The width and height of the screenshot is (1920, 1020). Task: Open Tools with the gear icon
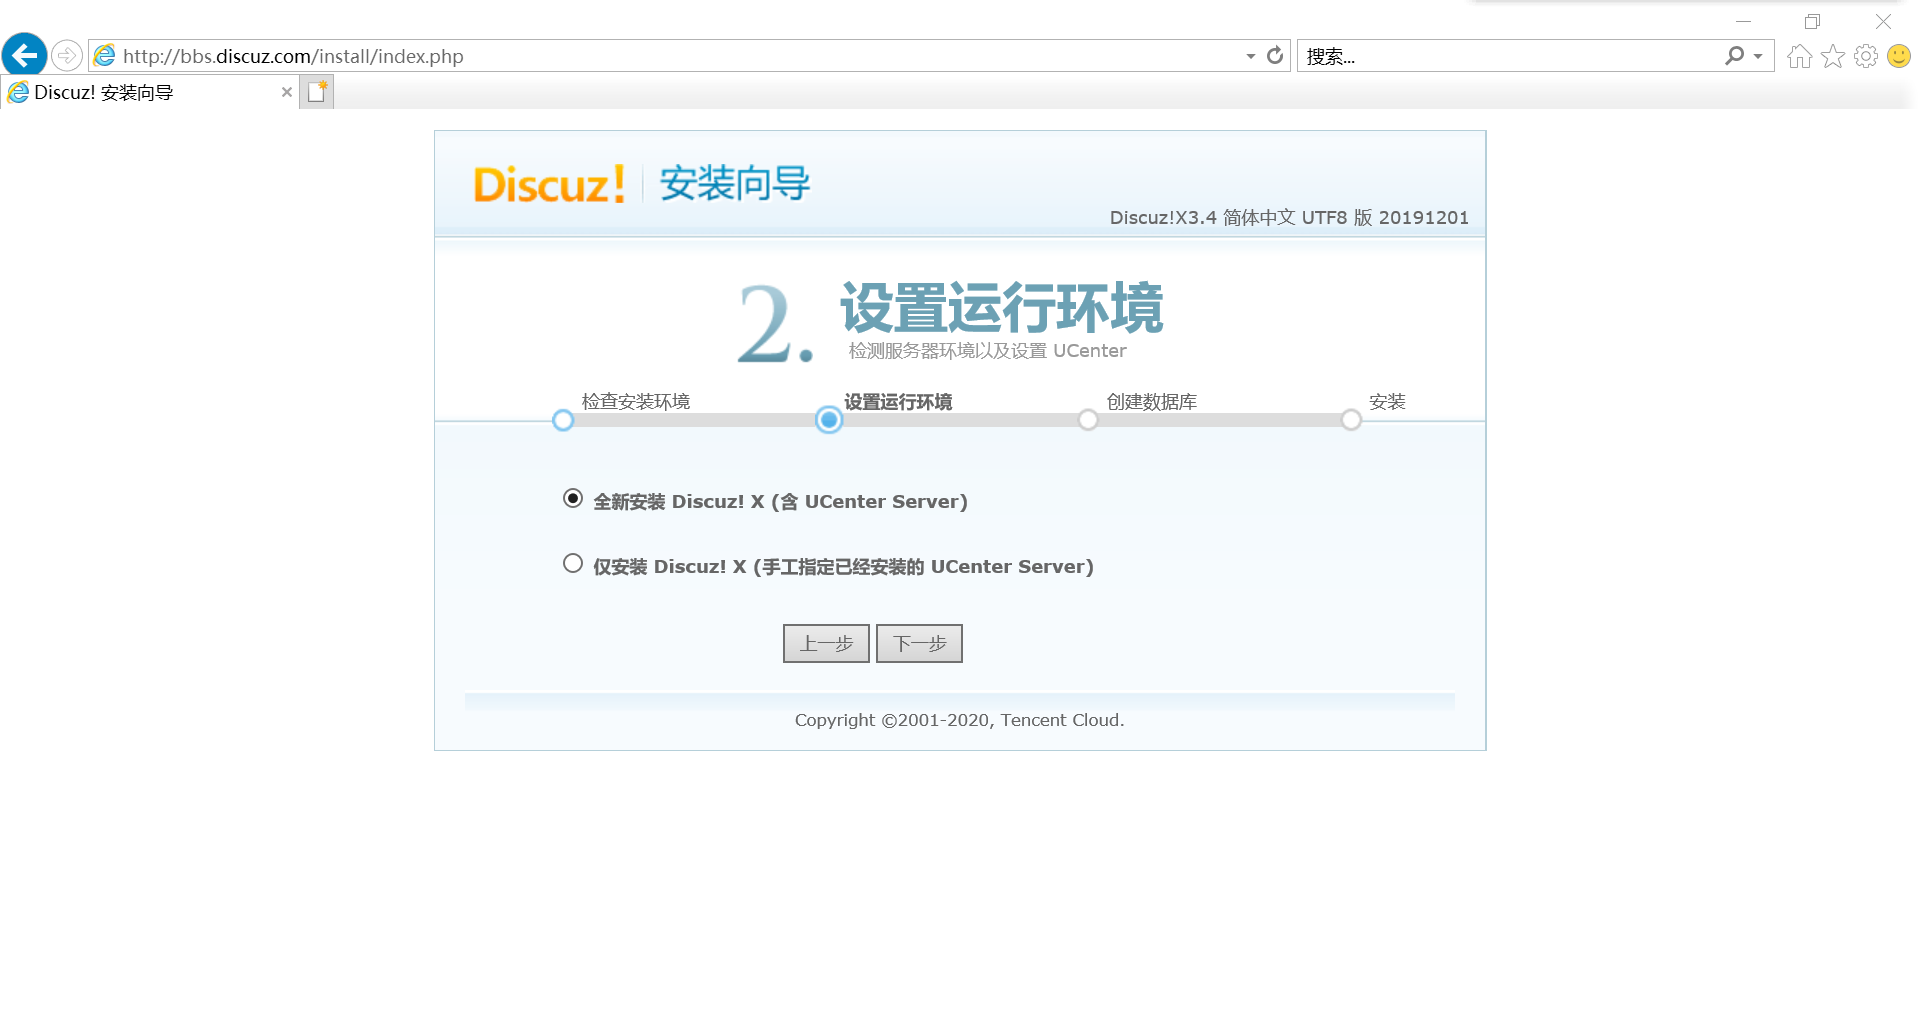pos(1866,56)
